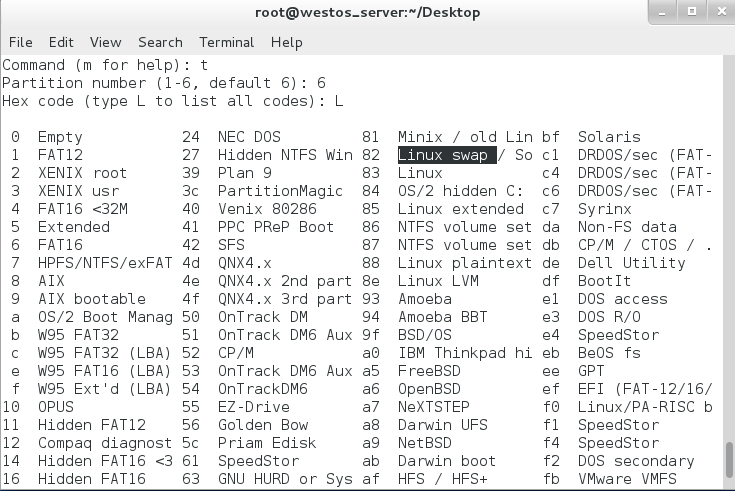Click the highlighted 'Linux swap' text
This screenshot has width=735, height=491.
coord(447,155)
